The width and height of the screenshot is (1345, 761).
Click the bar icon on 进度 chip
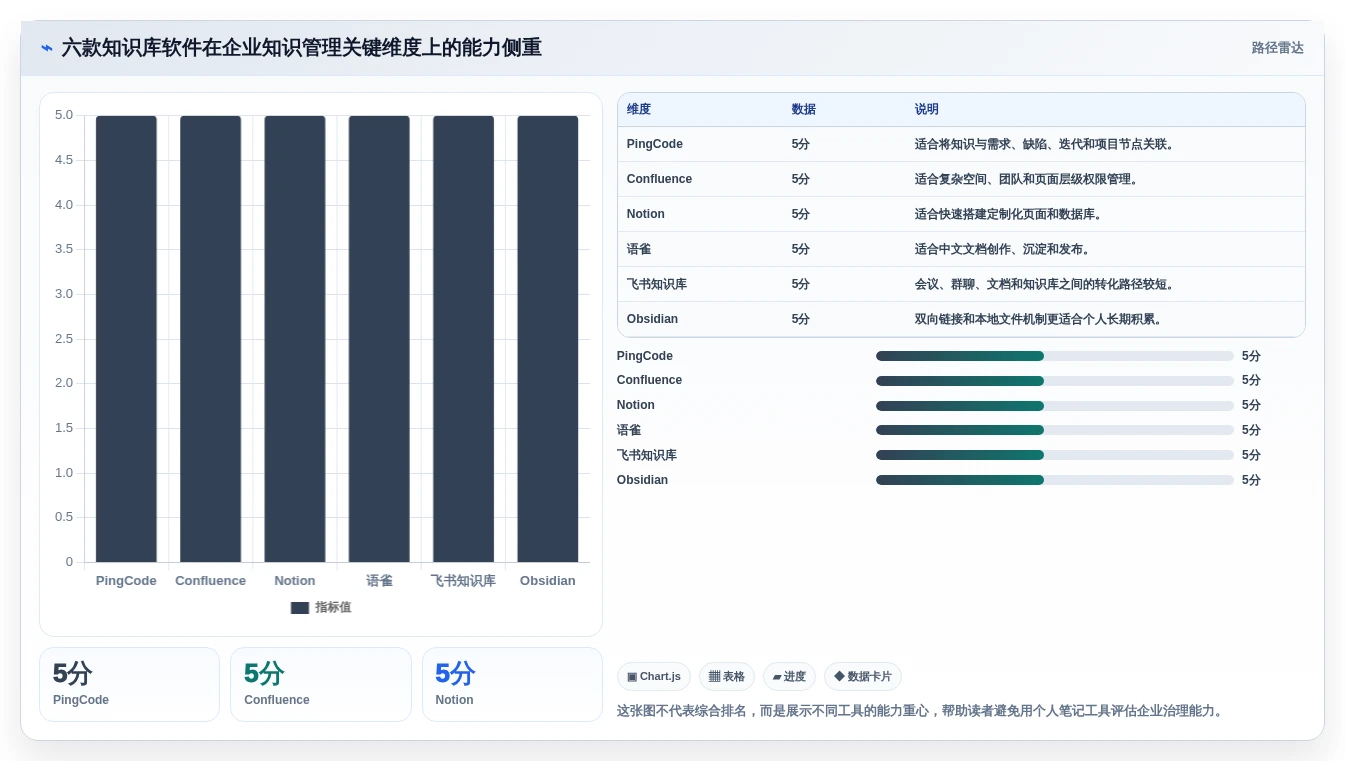tap(777, 678)
